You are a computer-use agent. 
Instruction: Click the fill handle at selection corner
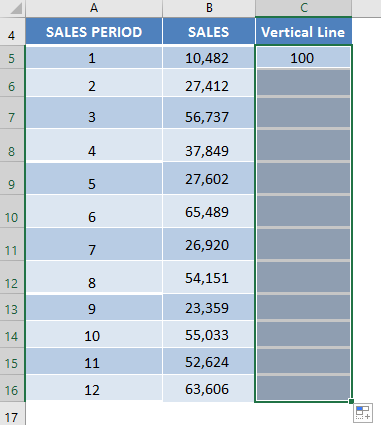(351, 401)
